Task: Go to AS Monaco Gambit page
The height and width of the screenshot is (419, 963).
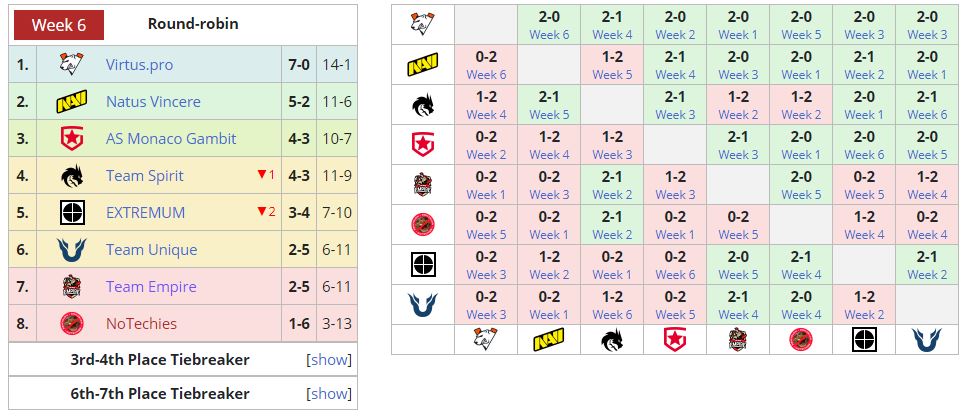Action: (171, 139)
